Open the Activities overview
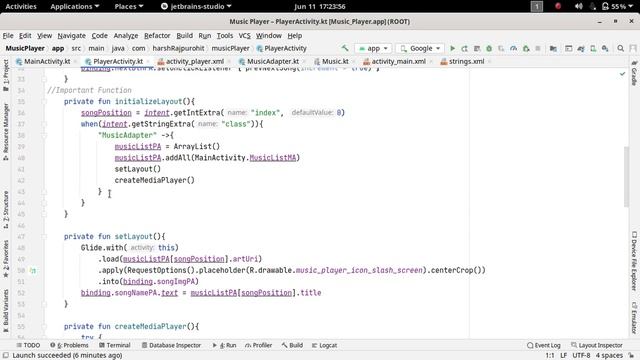Image resolution: width=640 pixels, height=360 pixels. [x=21, y=6]
